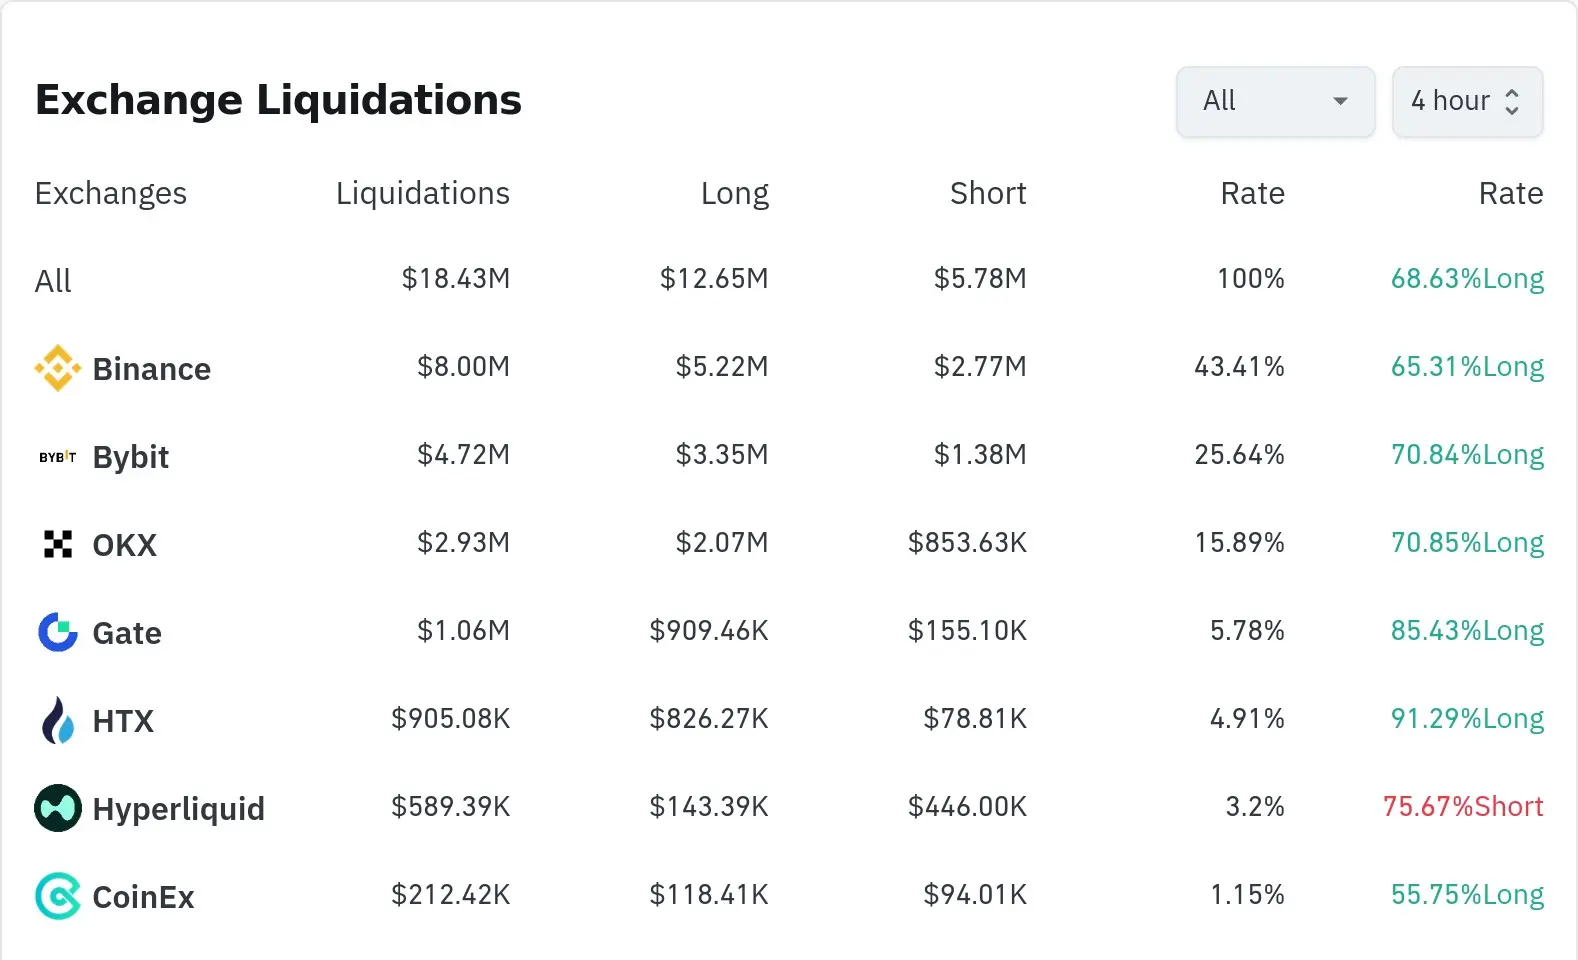
Task: Click the Binance exchange logo icon
Action: pos(57,368)
